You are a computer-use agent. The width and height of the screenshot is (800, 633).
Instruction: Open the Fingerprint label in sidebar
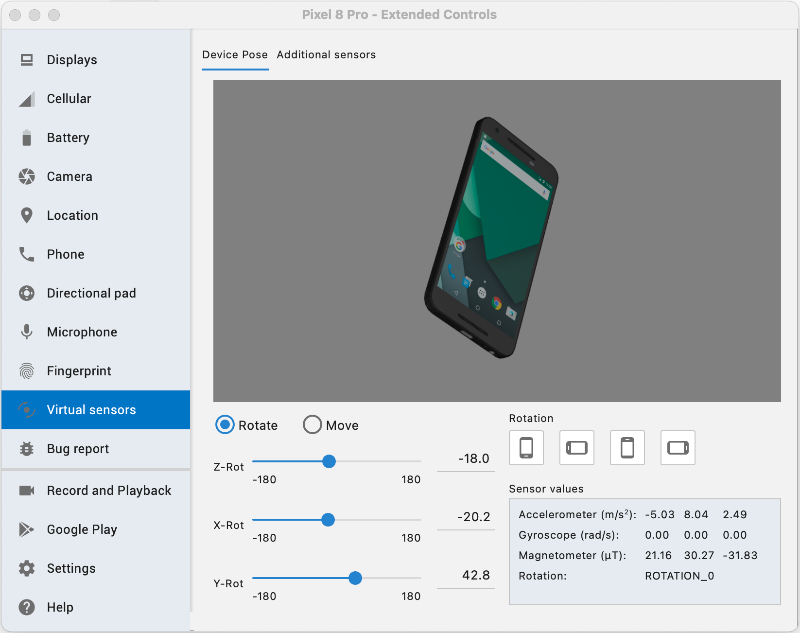pos(79,371)
